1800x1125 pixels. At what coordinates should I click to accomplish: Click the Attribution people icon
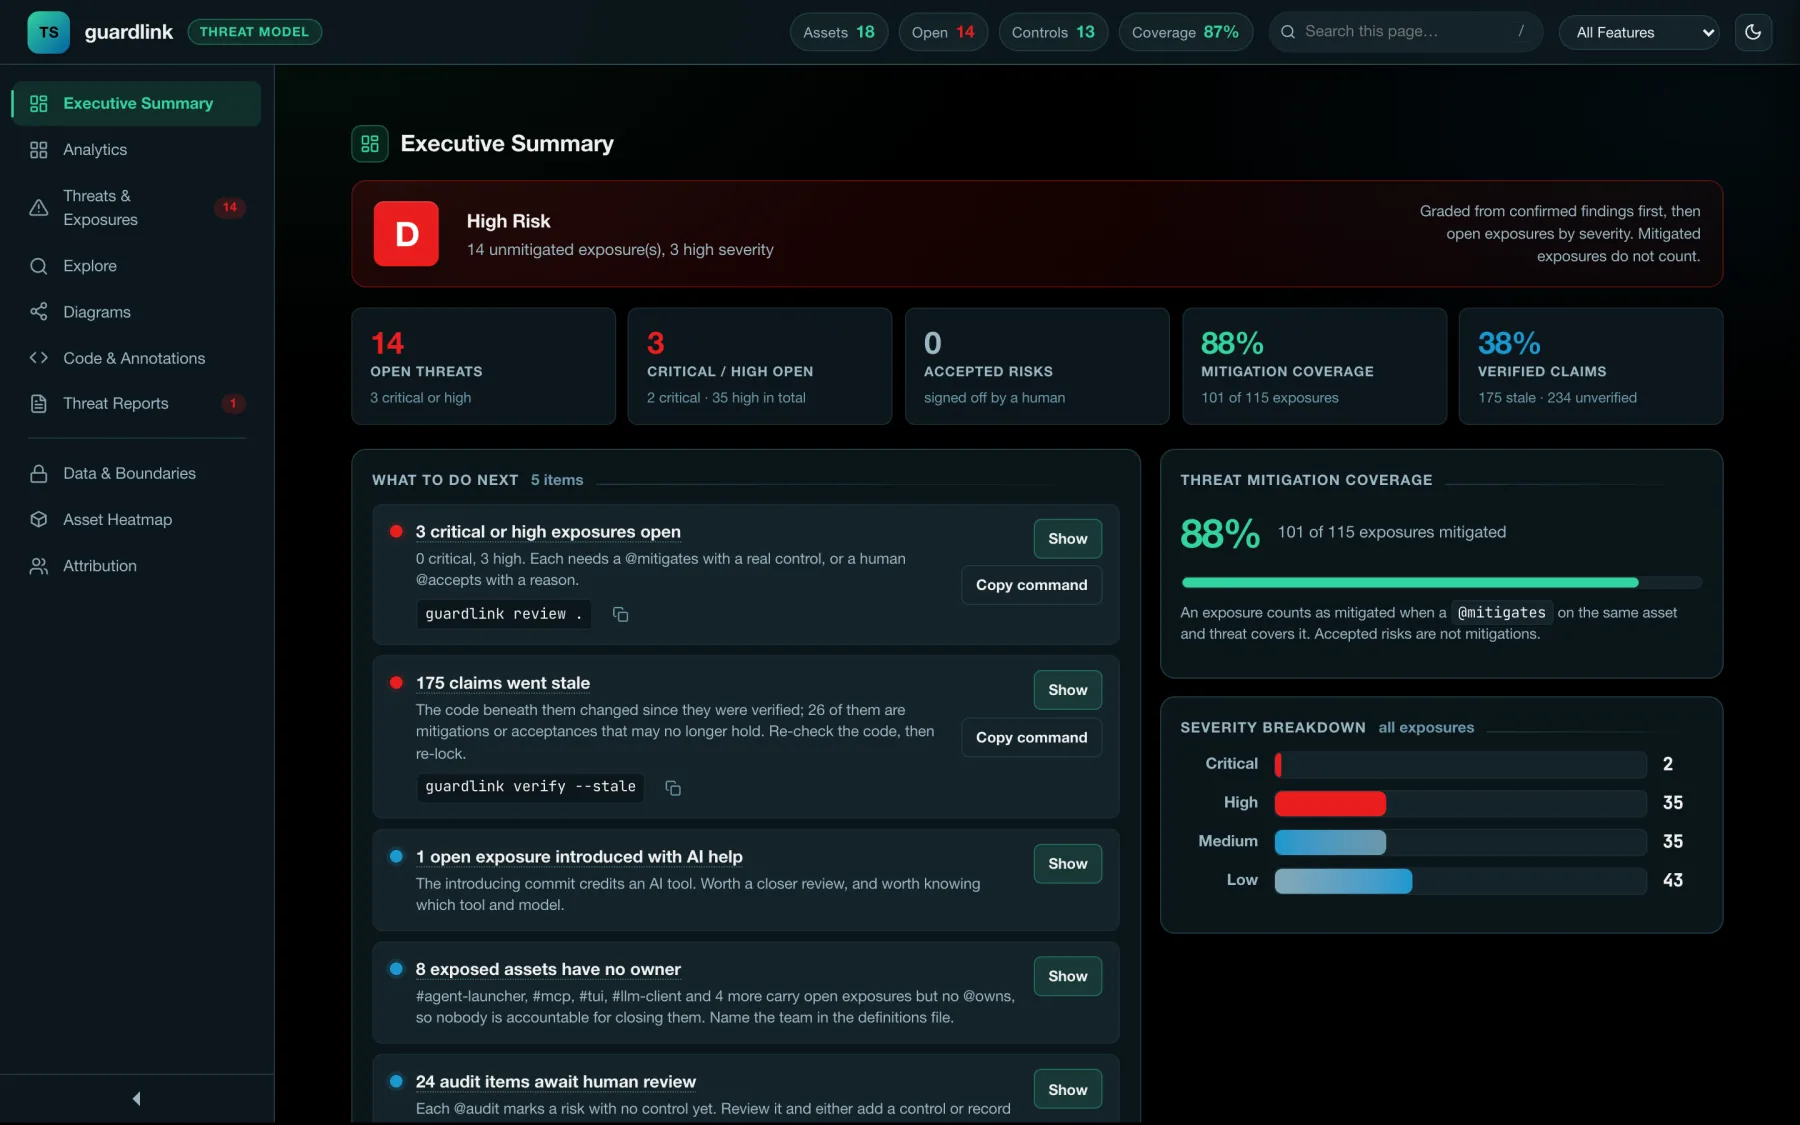(x=39, y=566)
